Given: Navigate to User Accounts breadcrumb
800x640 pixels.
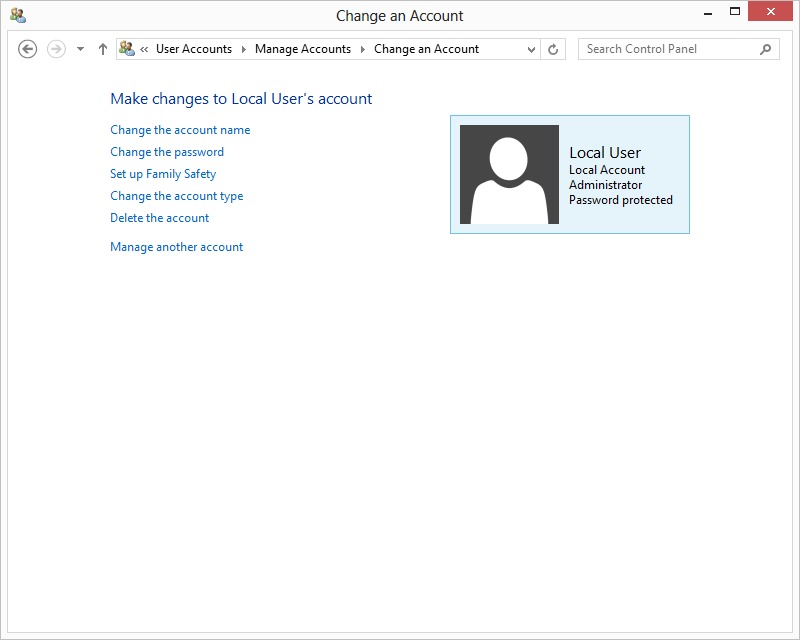Looking at the screenshot, I should pyautogui.click(x=193, y=49).
